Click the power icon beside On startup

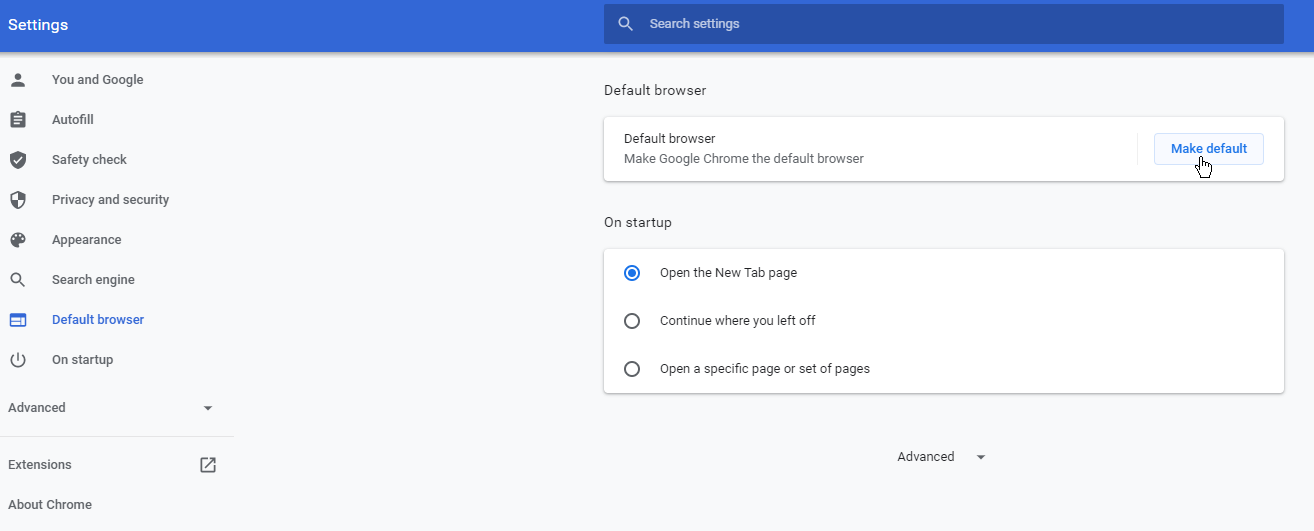[x=18, y=360]
